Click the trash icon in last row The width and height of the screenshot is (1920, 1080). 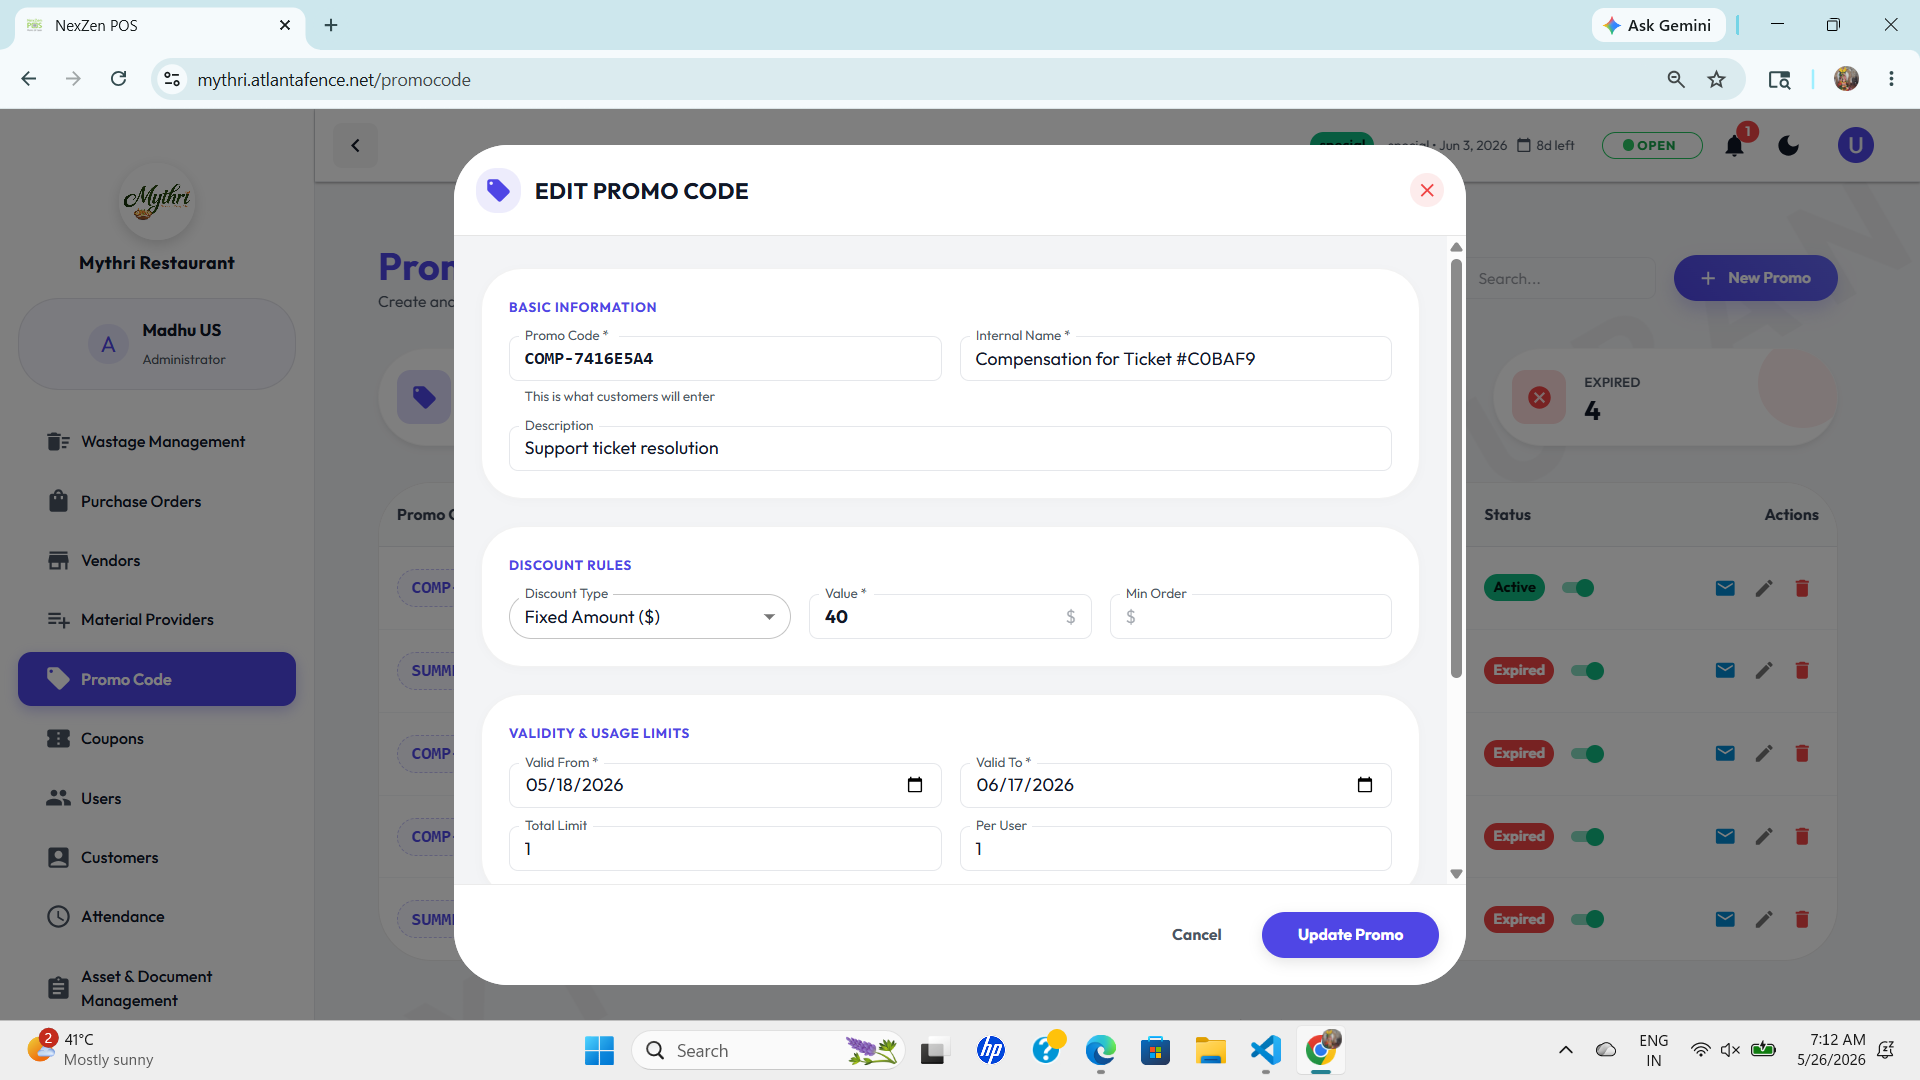tap(1802, 919)
